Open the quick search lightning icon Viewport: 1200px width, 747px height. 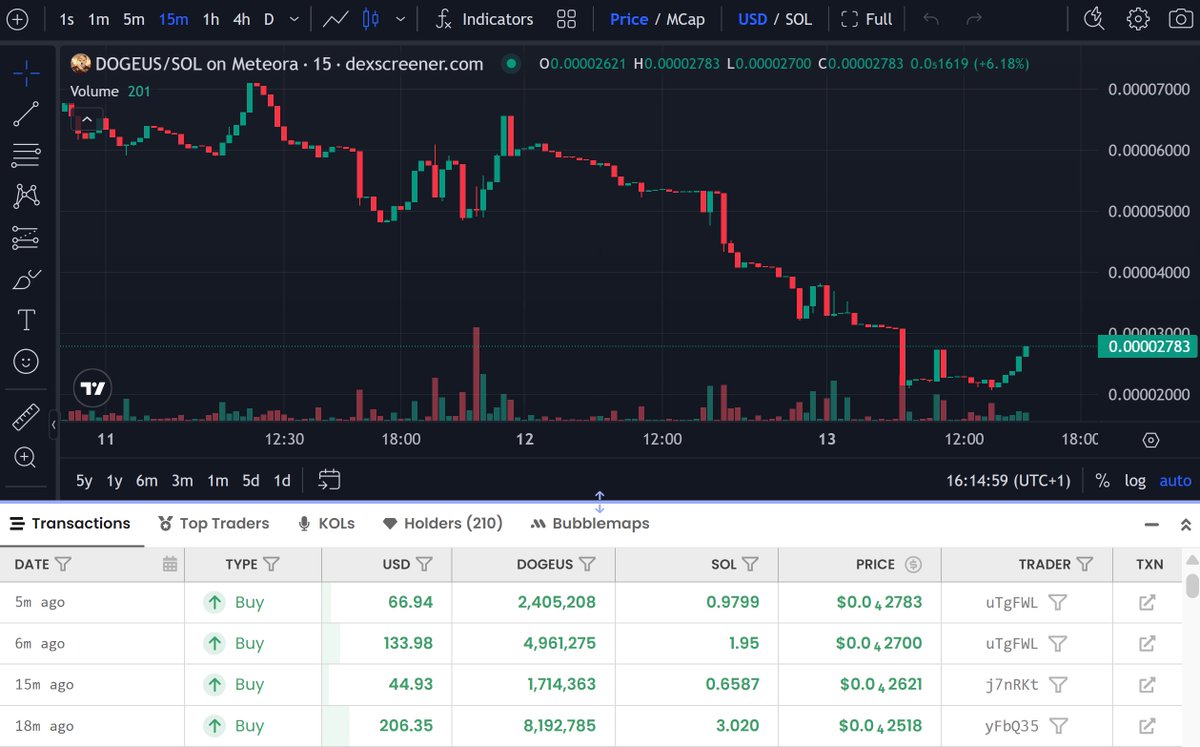pyautogui.click(x=1094, y=19)
